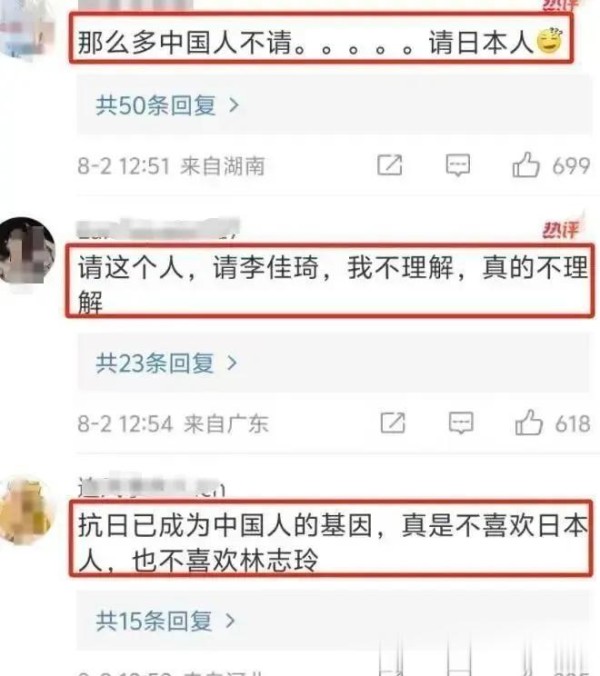
Task: Reply to the 8-2 12:51 Hunan comment
Action: click(x=458, y=165)
